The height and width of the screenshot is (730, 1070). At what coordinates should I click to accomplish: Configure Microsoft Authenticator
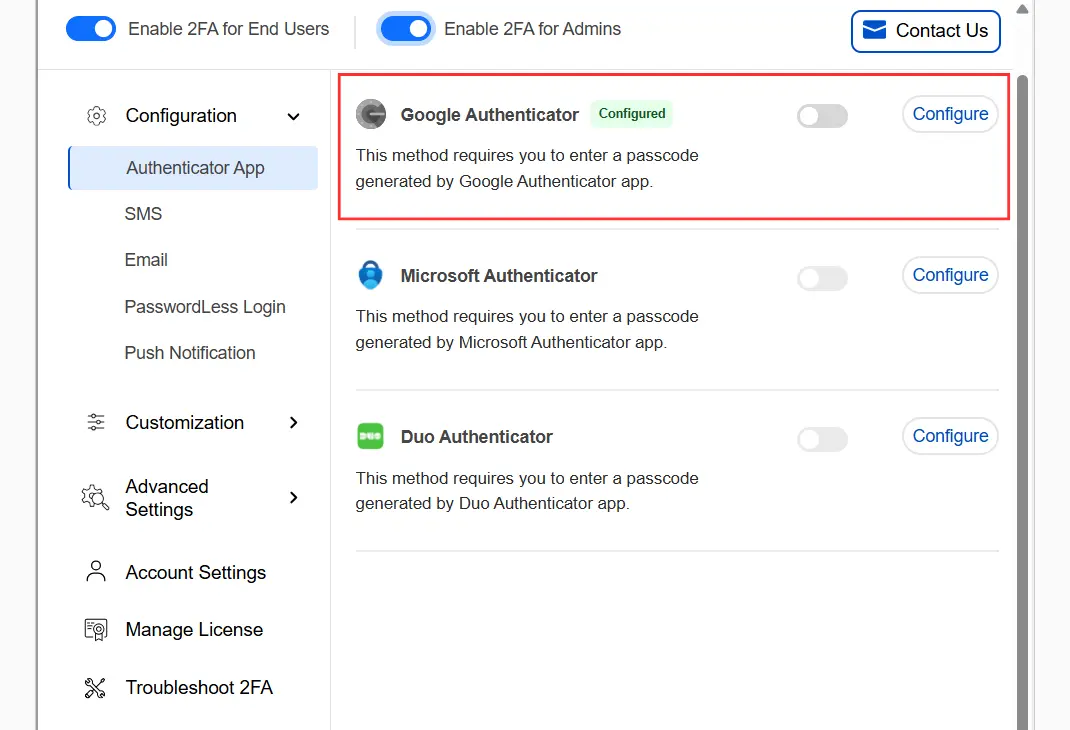pos(950,275)
